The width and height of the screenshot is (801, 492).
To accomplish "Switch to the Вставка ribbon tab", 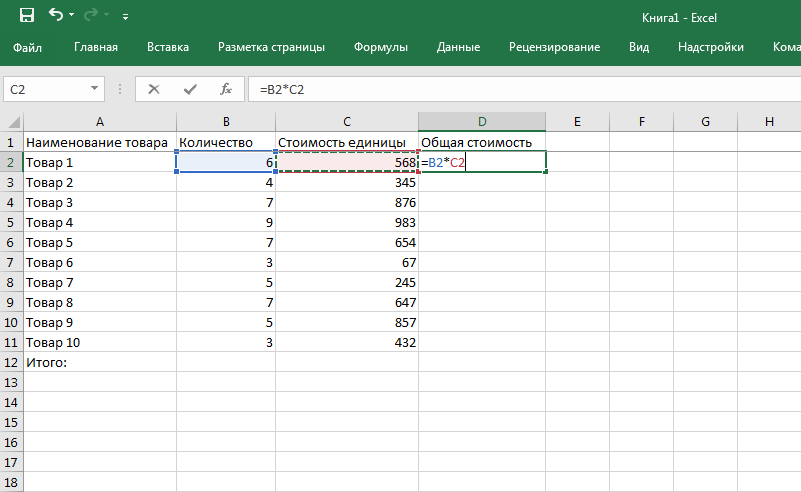I will coord(167,47).
